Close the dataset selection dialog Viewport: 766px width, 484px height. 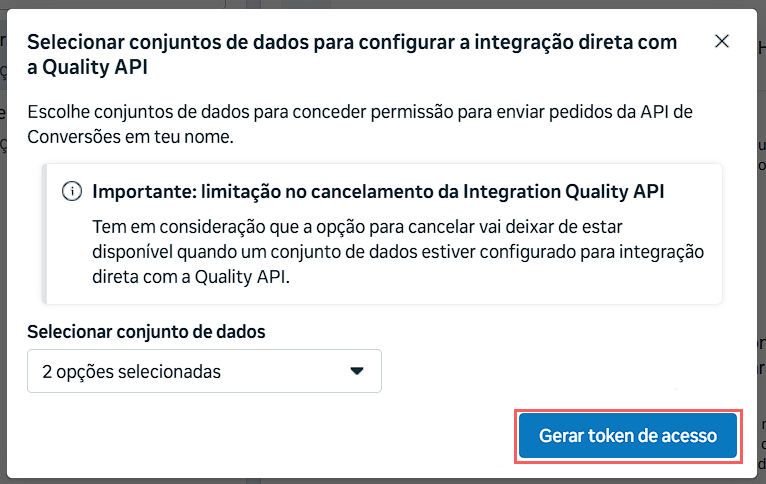(722, 42)
